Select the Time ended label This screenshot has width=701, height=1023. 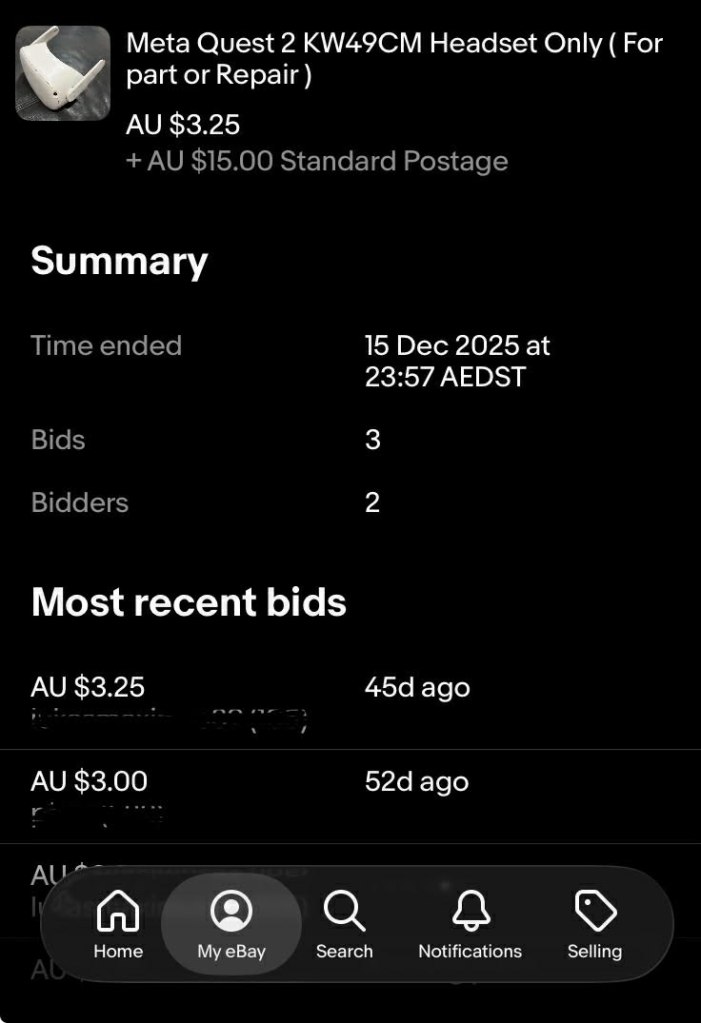coord(106,346)
